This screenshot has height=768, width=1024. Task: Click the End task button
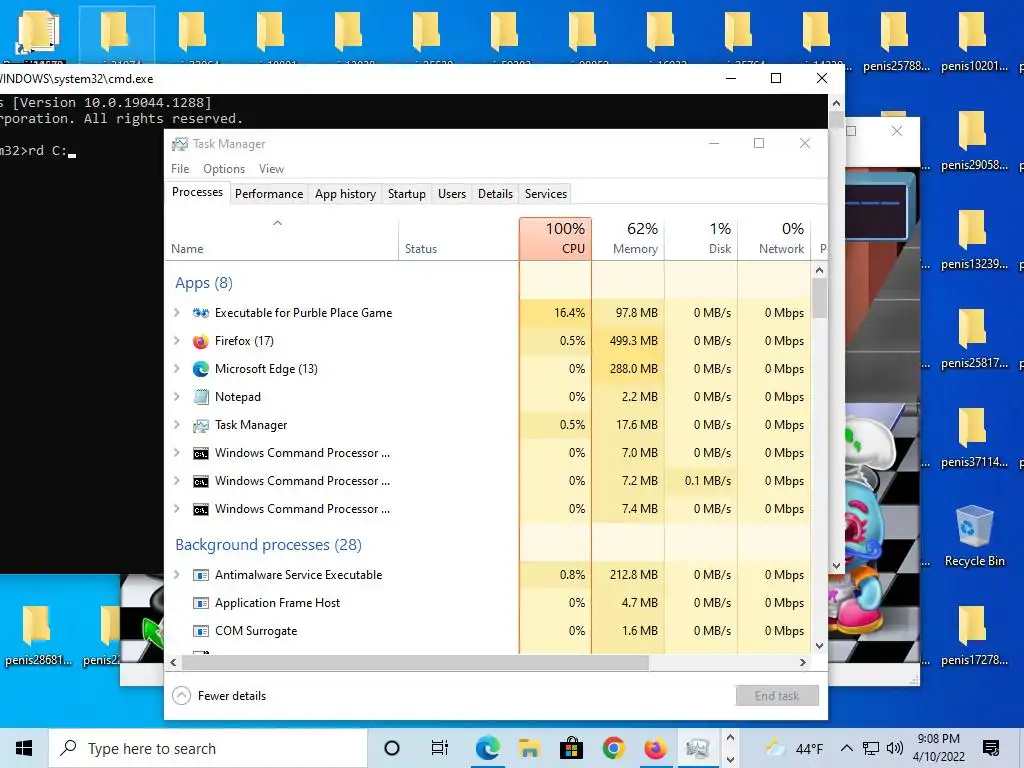[x=777, y=696]
